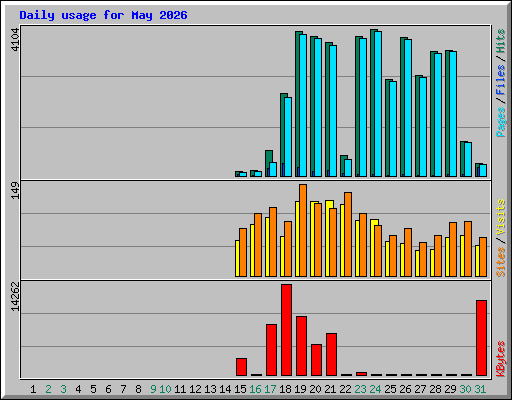Click the 'KBytes' legend label

click(x=501, y=359)
